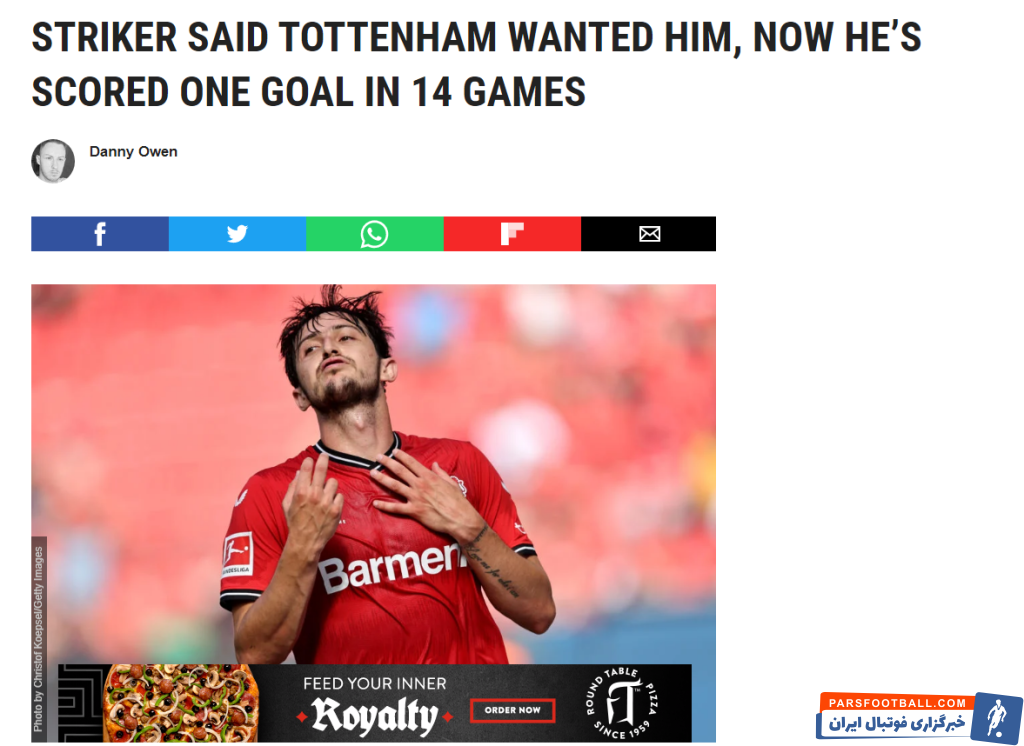The width and height of the screenshot is (1024, 746).
Task: Open Danny Owen author name link
Action: click(x=133, y=152)
